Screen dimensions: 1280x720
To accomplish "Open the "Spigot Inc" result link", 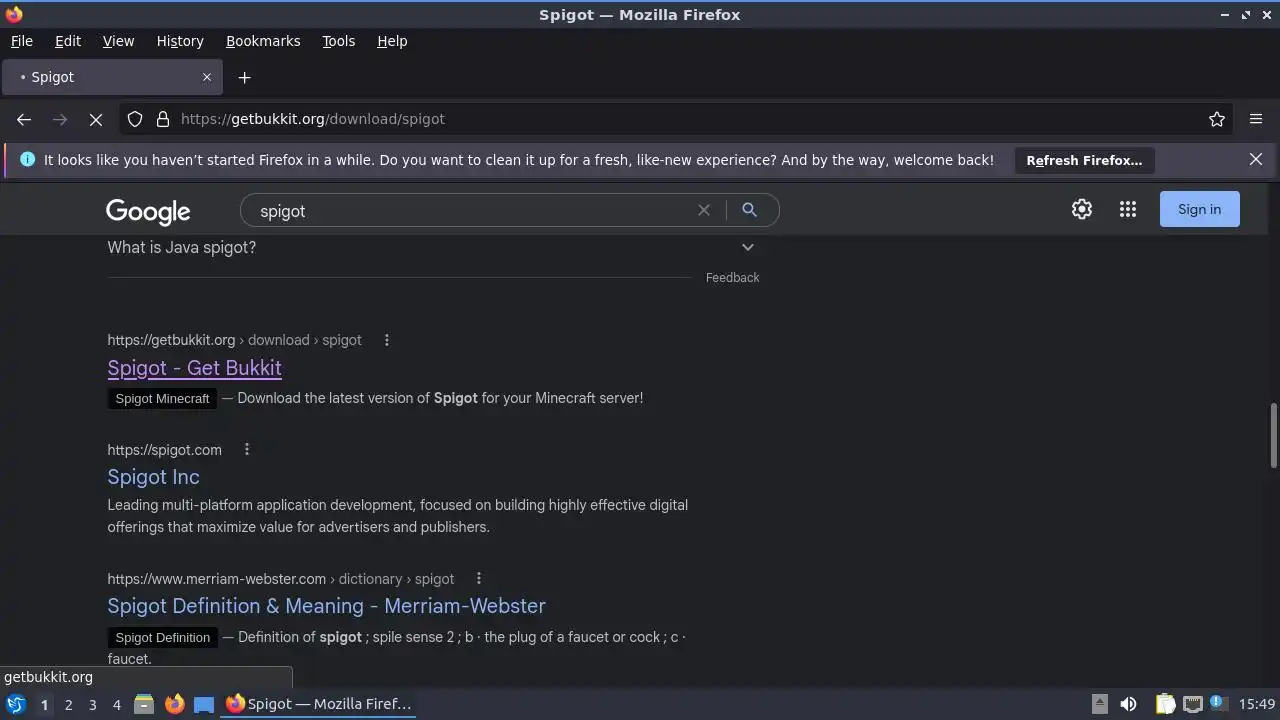I will coord(153,477).
